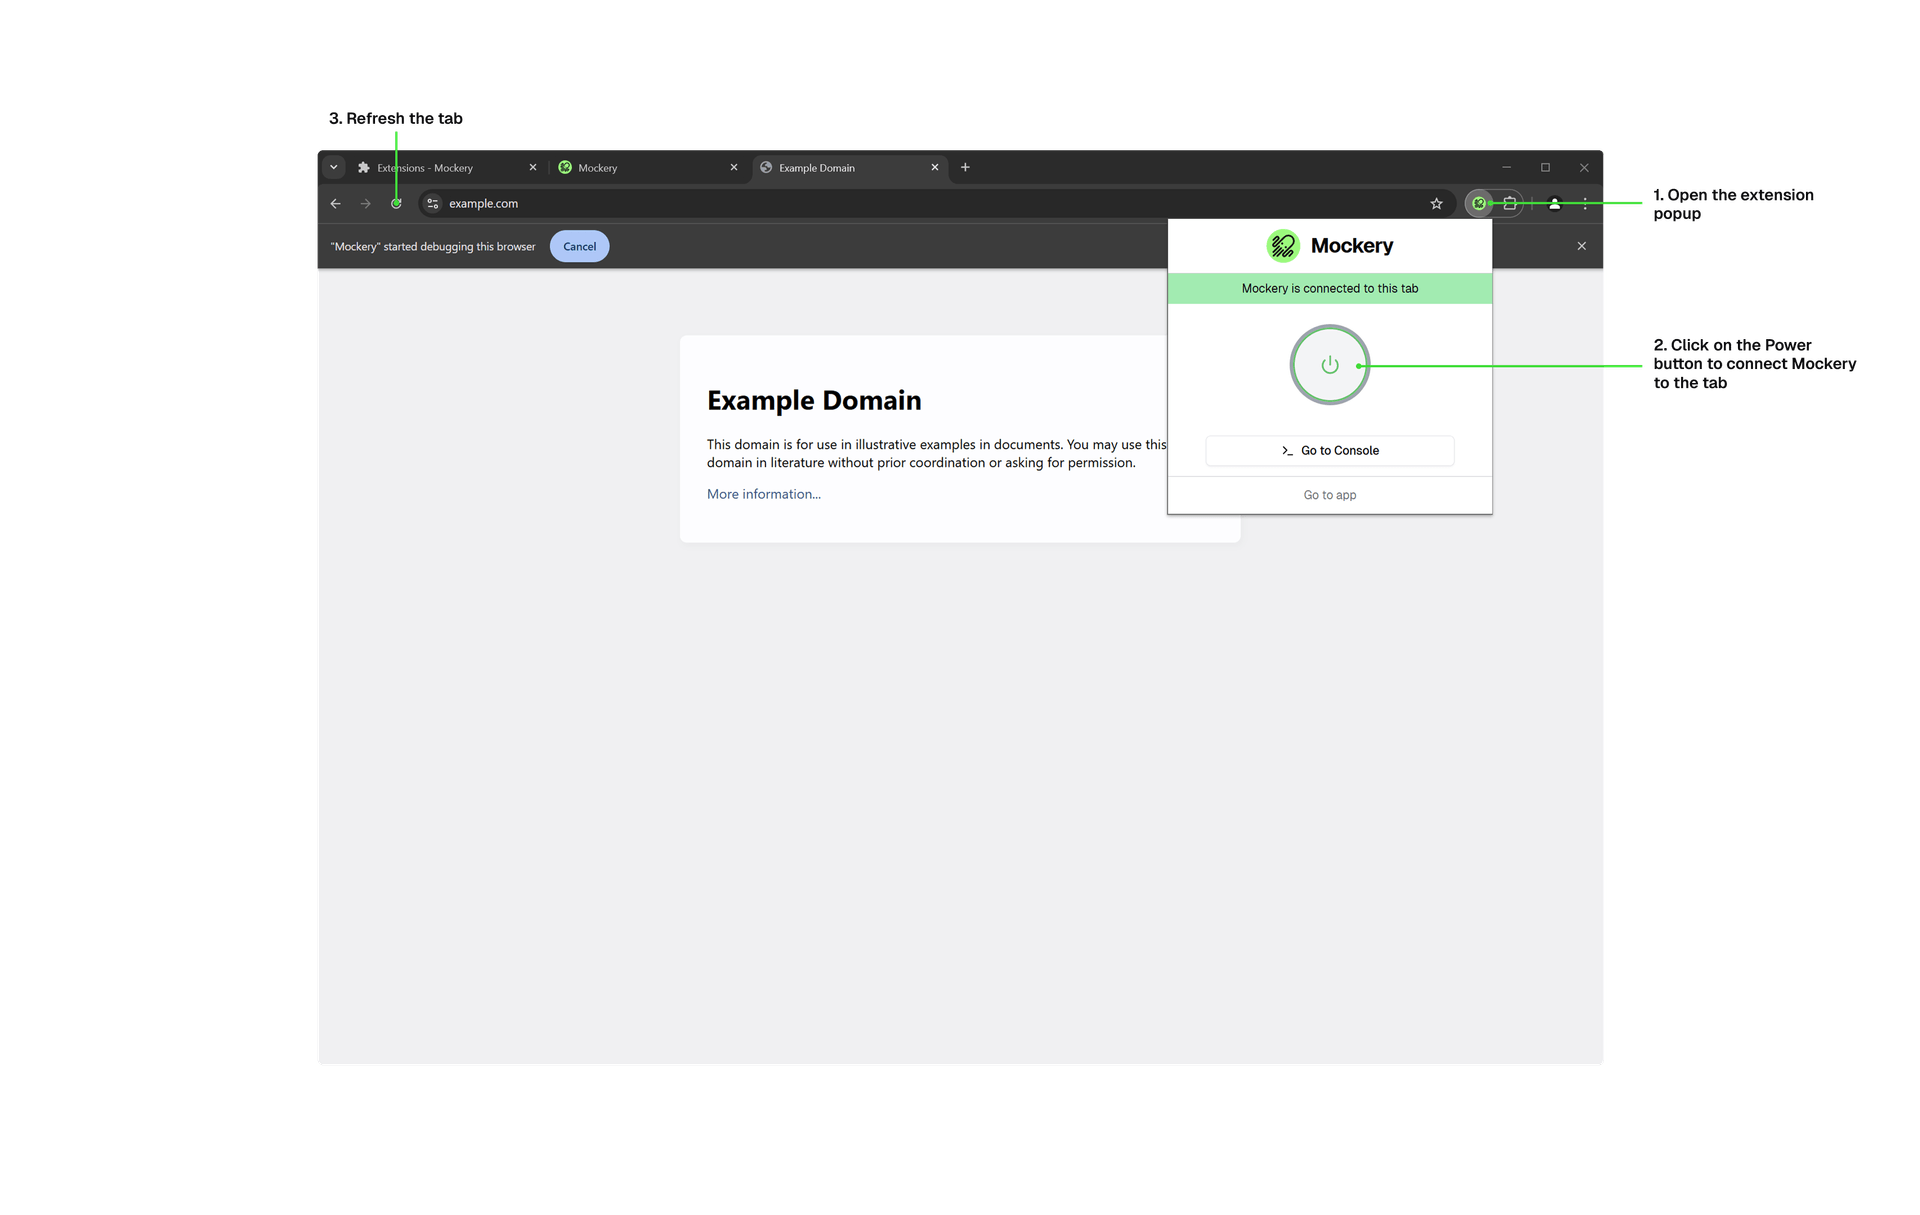The width and height of the screenshot is (1920, 1215).
Task: Select the Example Domain tab
Action: (x=849, y=168)
